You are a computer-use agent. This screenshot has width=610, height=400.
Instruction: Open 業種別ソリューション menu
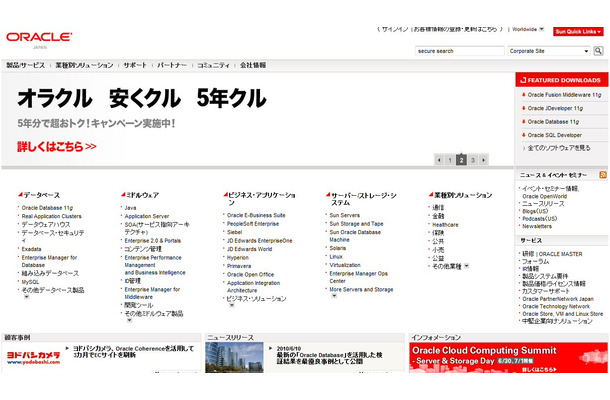[x=84, y=65]
